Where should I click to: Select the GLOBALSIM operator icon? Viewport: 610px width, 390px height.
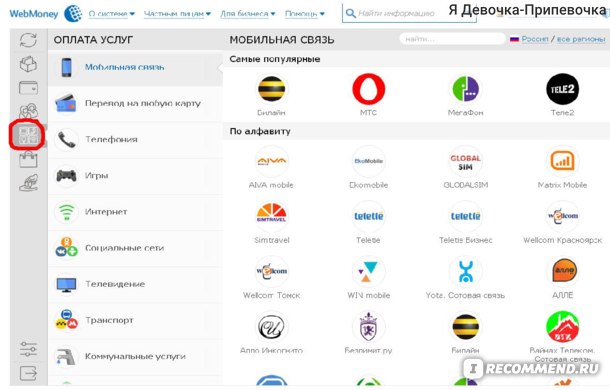[465, 162]
